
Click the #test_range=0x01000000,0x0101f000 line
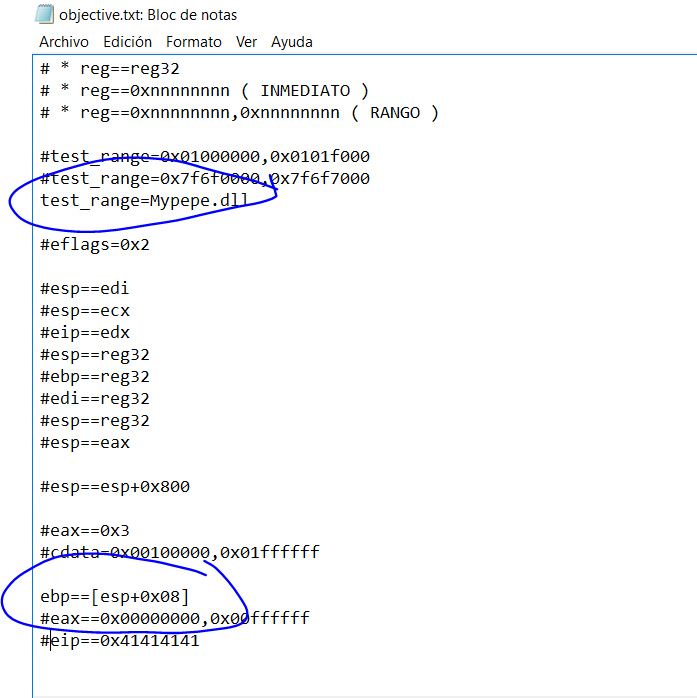click(x=205, y=157)
